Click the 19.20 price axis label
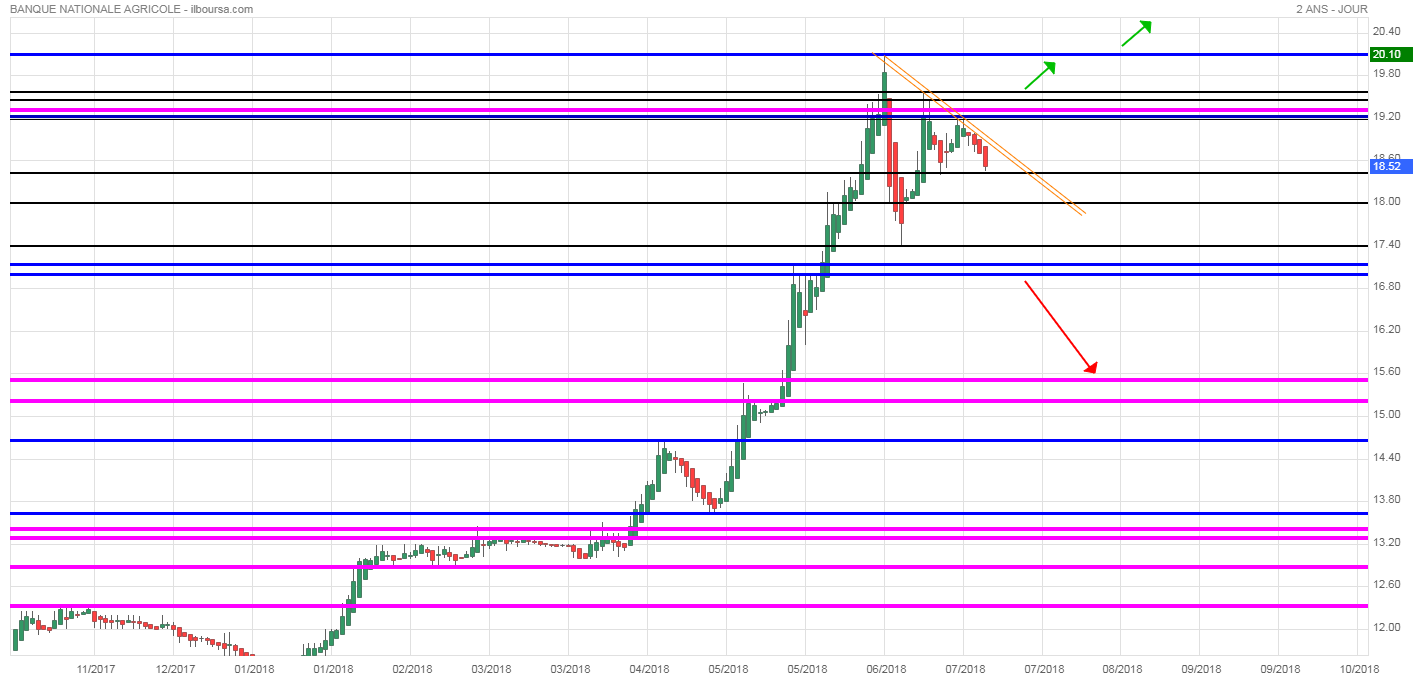Viewport: 1413px width, 679px height. 1385,116
